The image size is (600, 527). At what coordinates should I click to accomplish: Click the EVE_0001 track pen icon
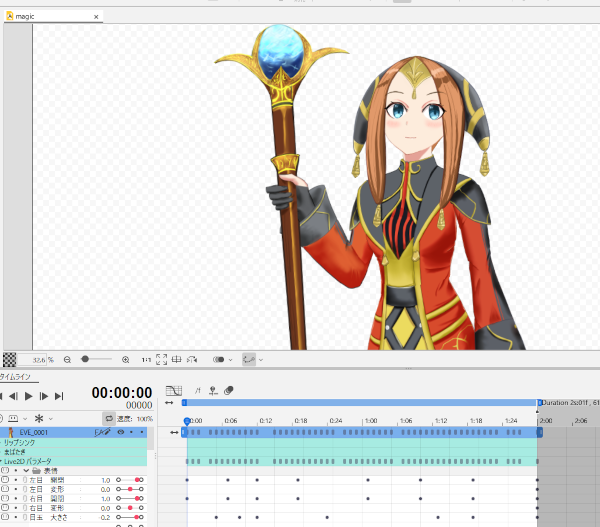pos(103,432)
